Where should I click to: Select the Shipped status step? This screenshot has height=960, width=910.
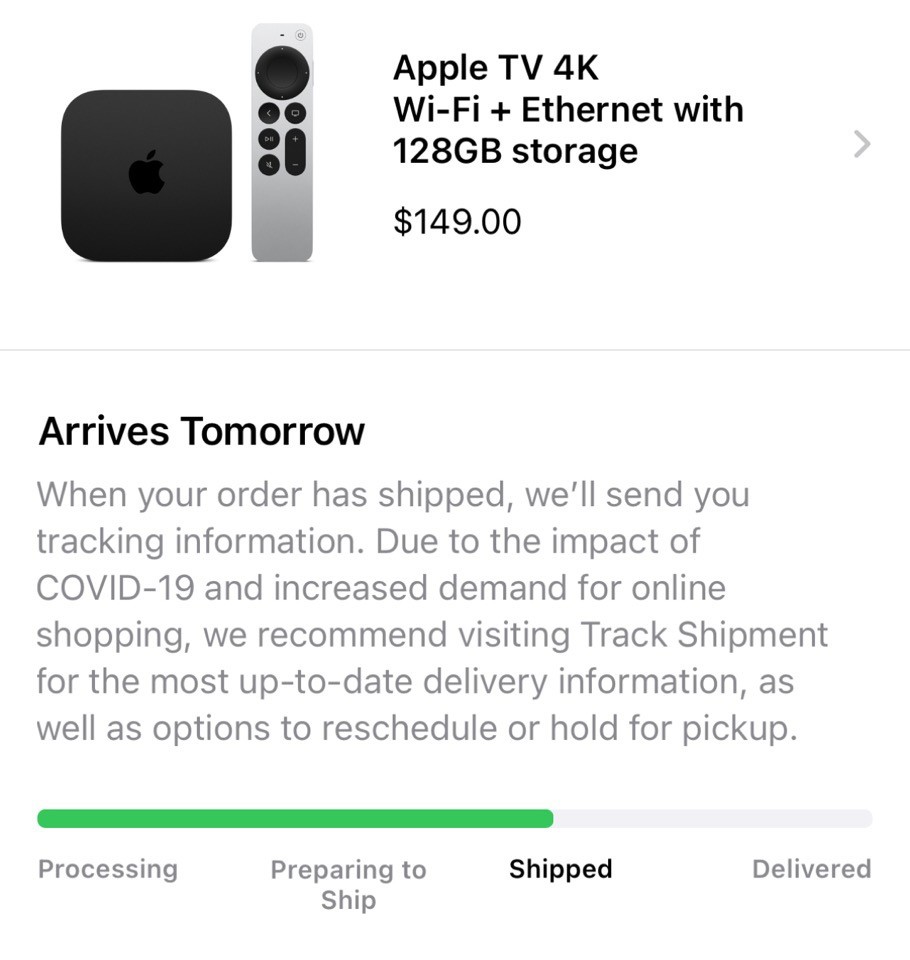pos(560,869)
